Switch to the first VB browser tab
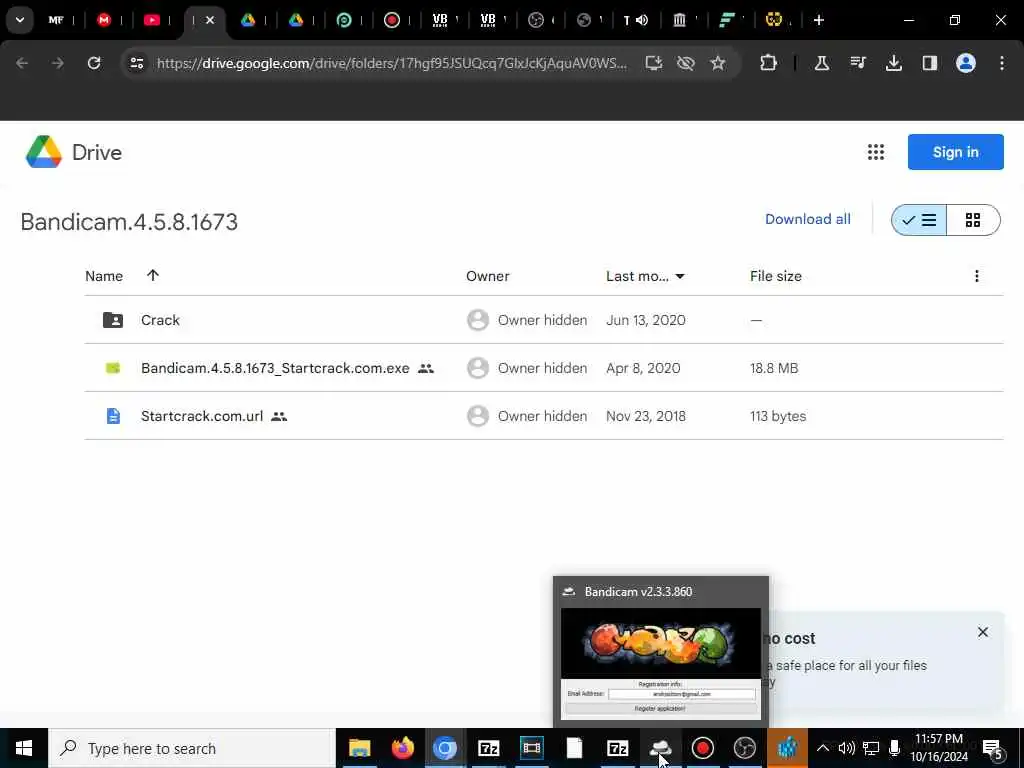The width and height of the screenshot is (1024, 768). tap(440, 20)
